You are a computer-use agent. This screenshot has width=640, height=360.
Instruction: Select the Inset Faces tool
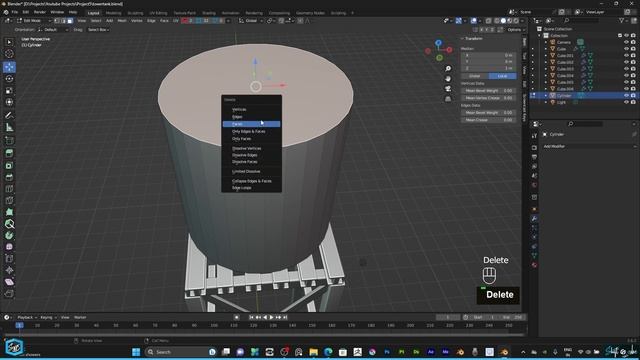coord(9,165)
